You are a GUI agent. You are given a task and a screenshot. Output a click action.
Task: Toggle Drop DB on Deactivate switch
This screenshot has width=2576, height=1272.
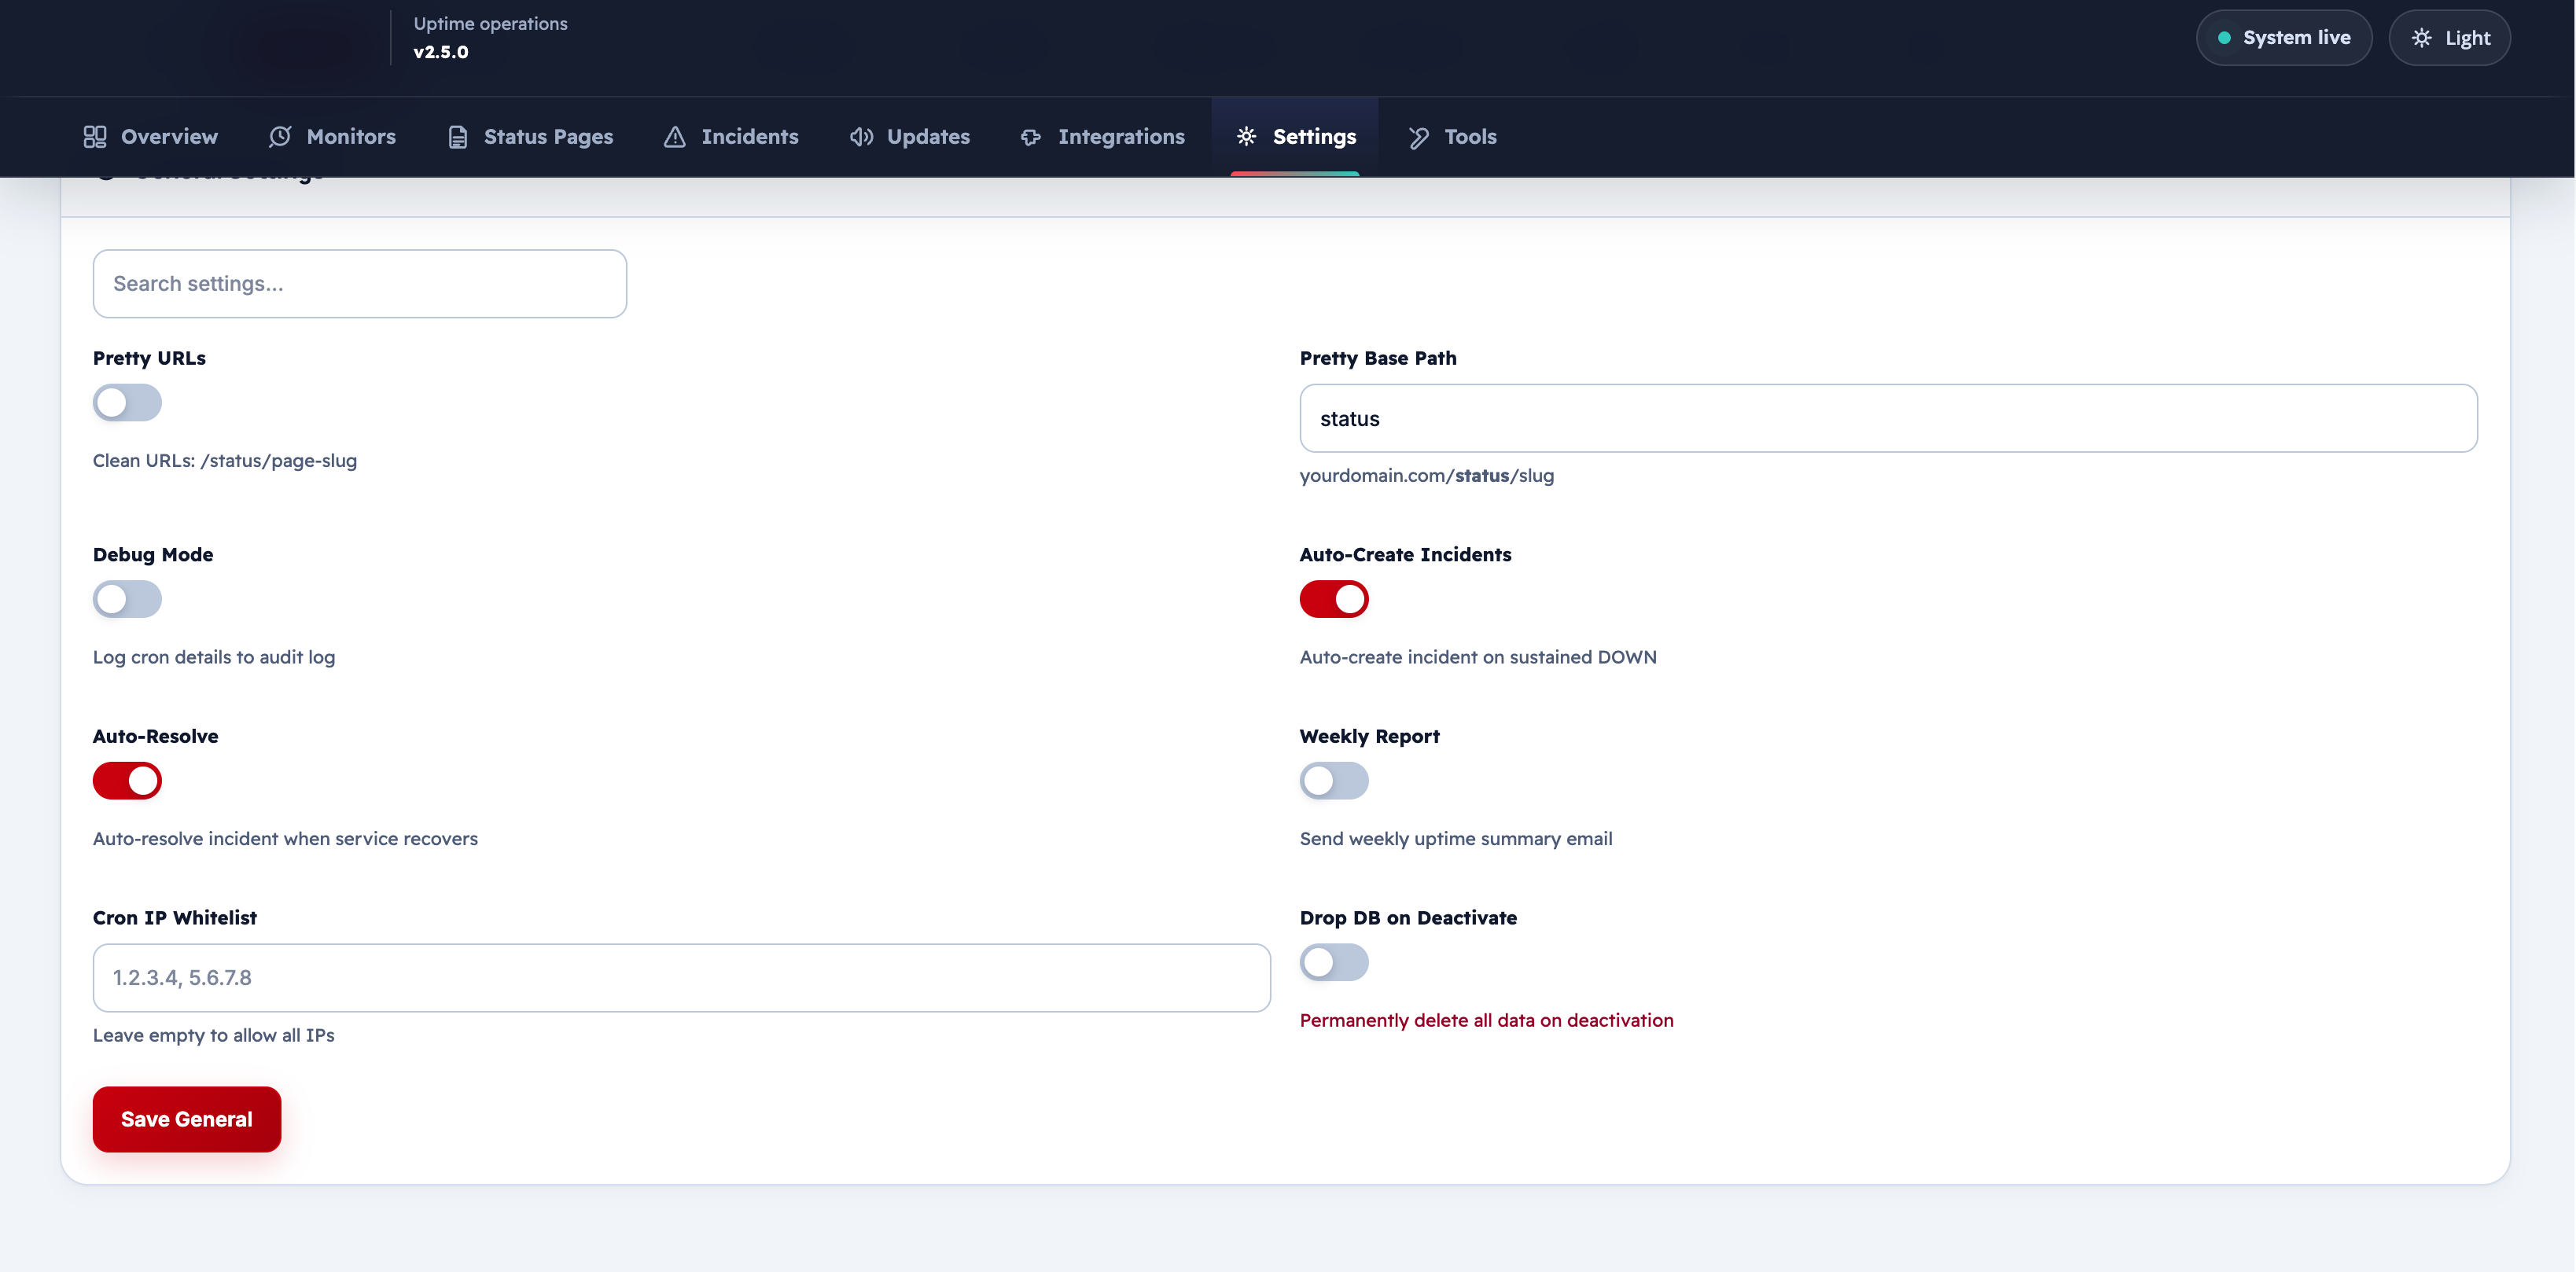coord(1334,963)
